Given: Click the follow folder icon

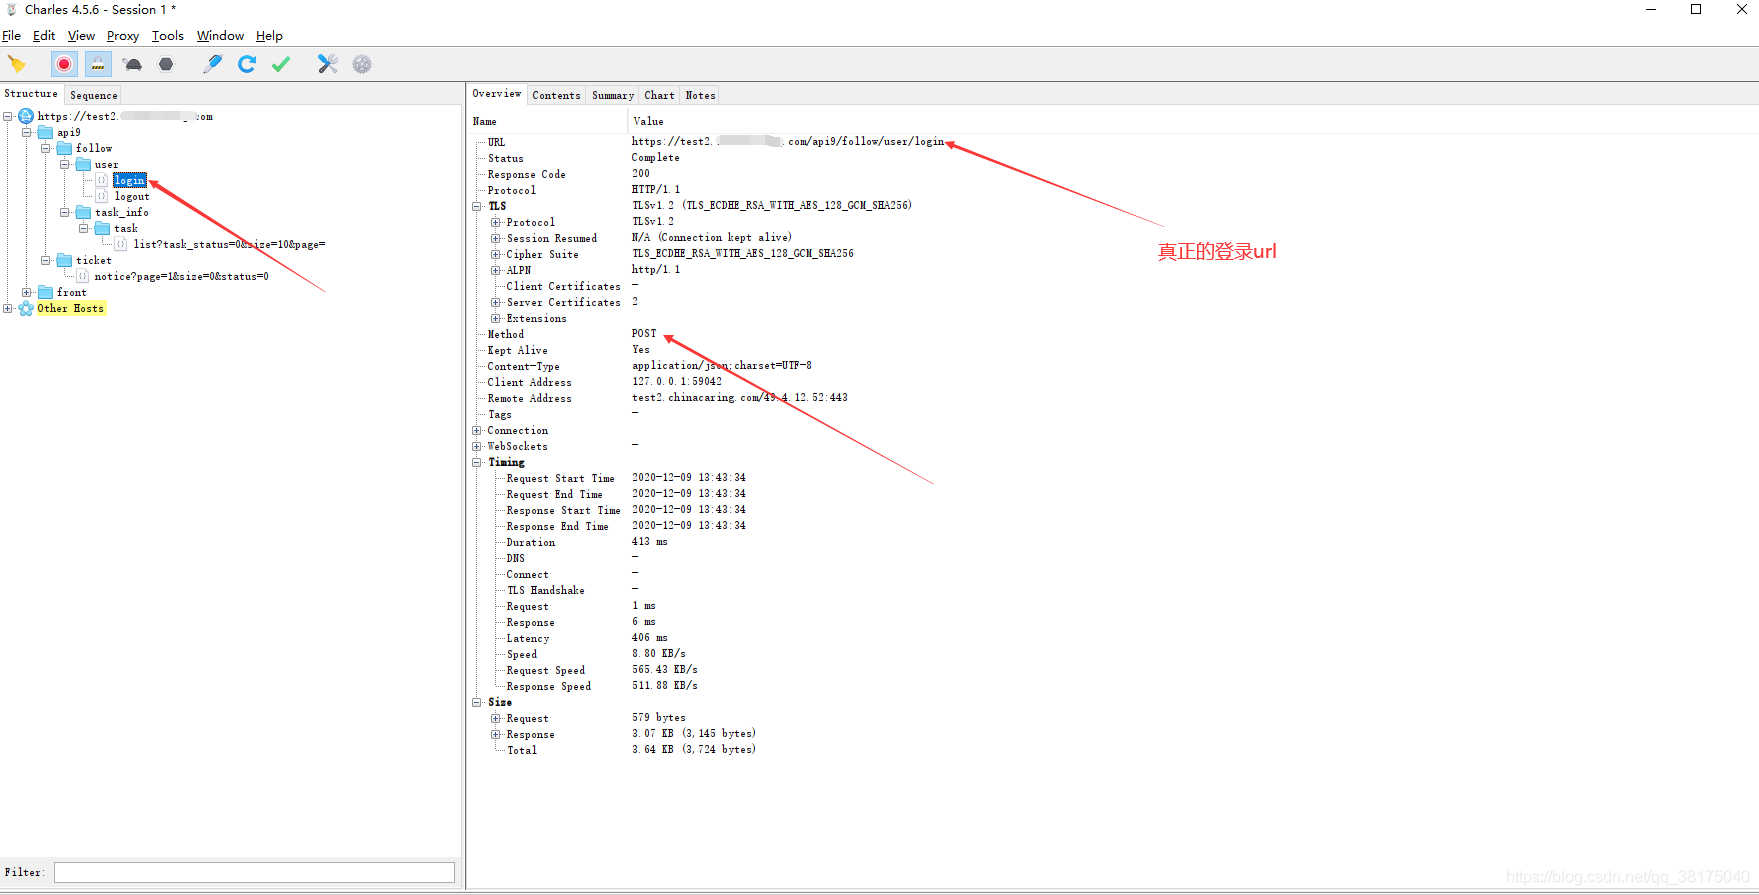Looking at the screenshot, I should coord(64,149).
